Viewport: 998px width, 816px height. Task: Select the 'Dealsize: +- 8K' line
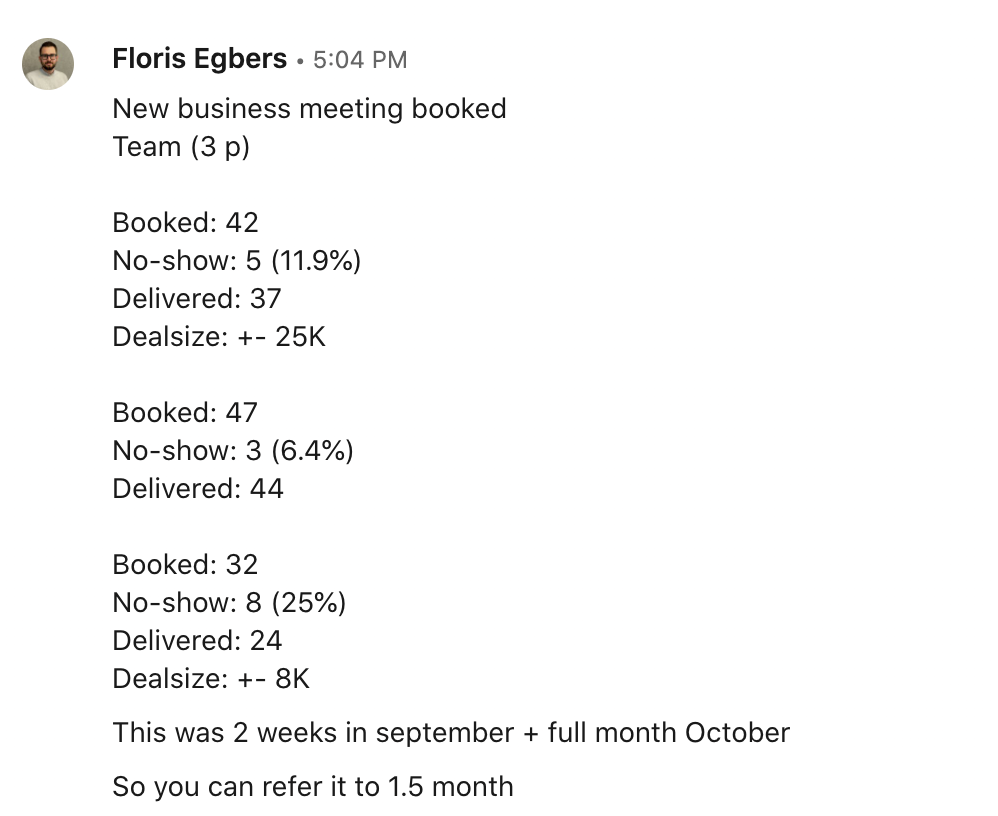[x=211, y=679]
